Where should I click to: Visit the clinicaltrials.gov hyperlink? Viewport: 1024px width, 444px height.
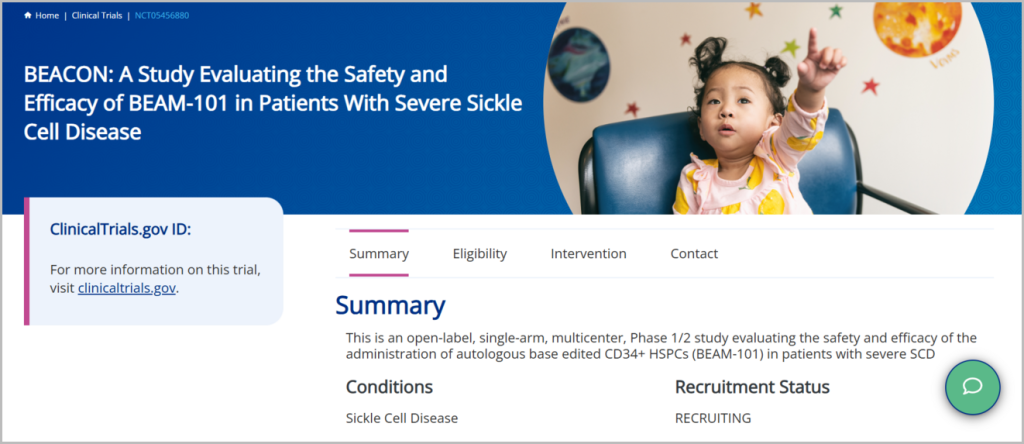coord(127,288)
